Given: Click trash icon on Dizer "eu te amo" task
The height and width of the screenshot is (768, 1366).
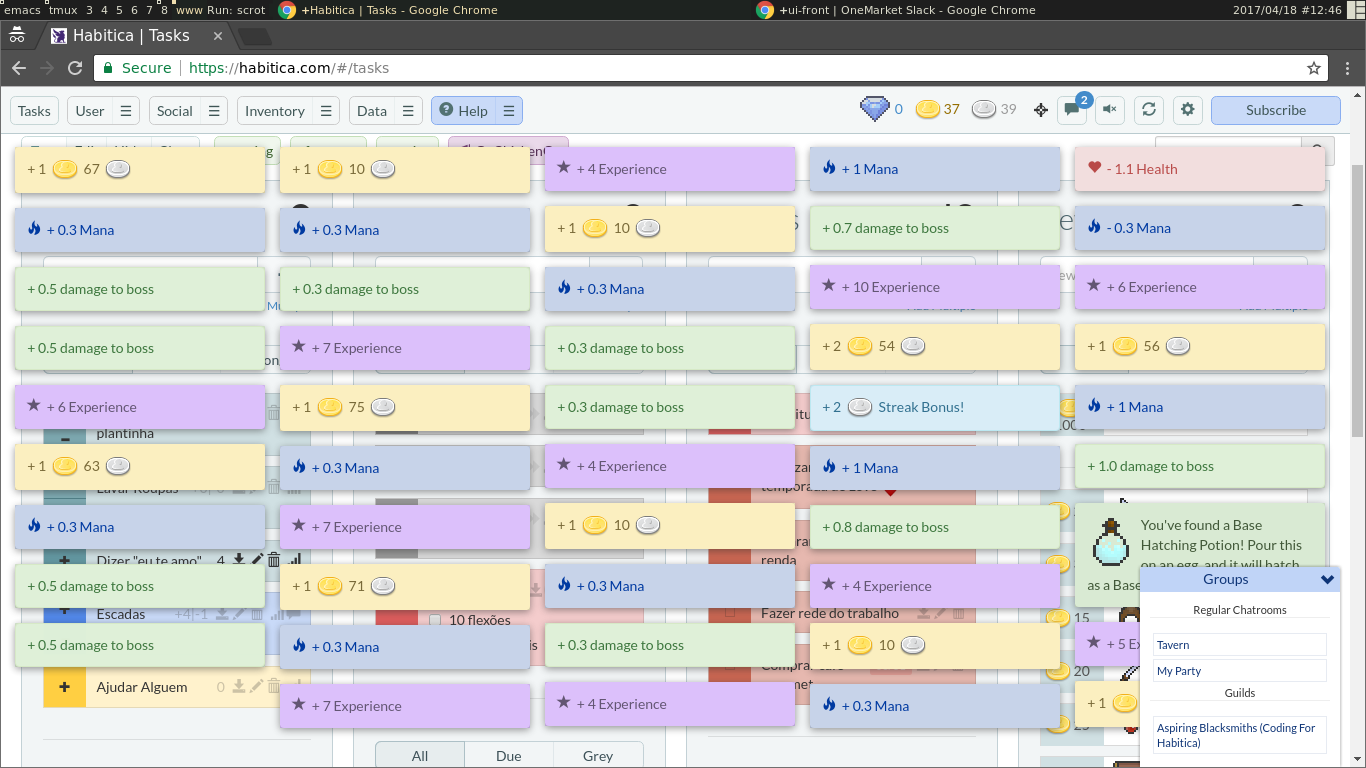Looking at the screenshot, I should [x=274, y=560].
